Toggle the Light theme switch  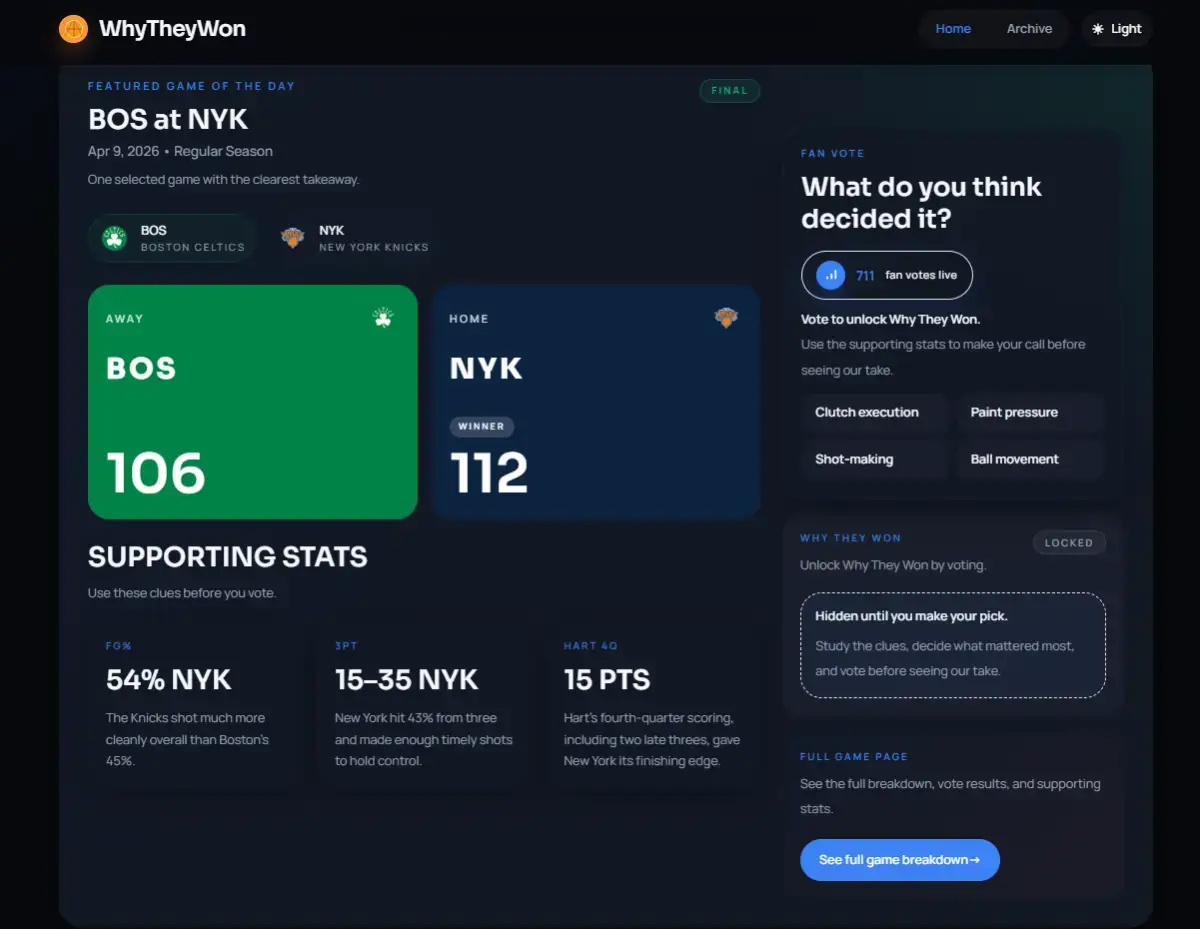pyautogui.click(x=1117, y=29)
